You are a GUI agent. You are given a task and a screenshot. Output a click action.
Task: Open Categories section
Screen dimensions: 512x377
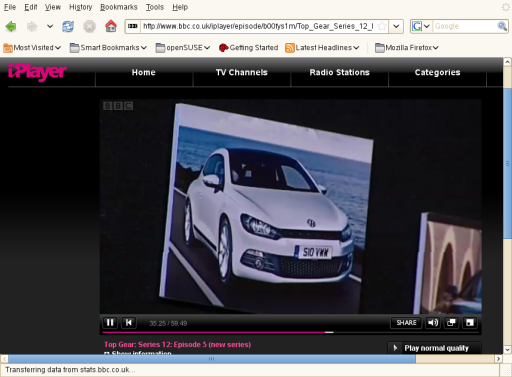[437, 72]
